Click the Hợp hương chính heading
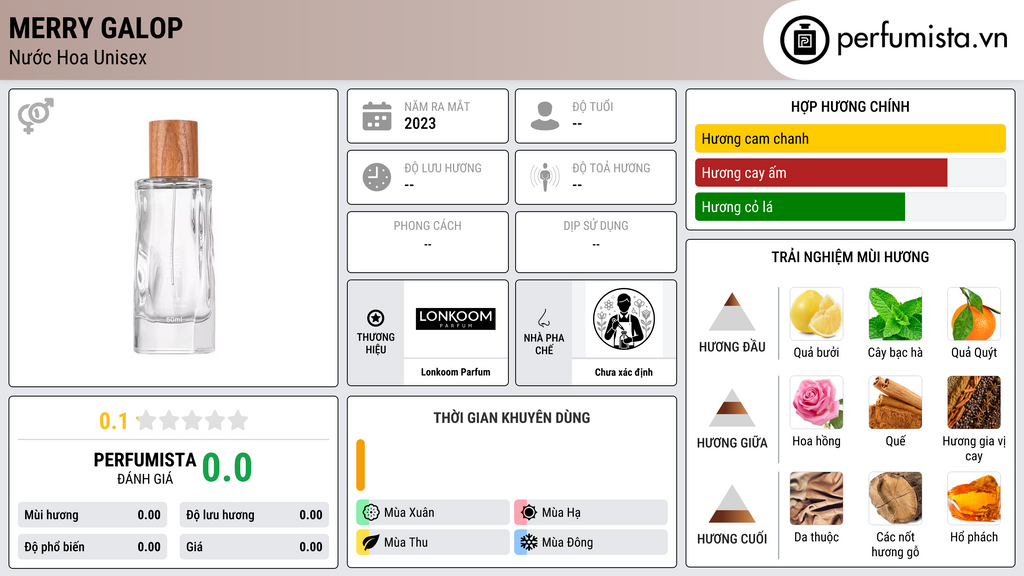 coord(850,106)
